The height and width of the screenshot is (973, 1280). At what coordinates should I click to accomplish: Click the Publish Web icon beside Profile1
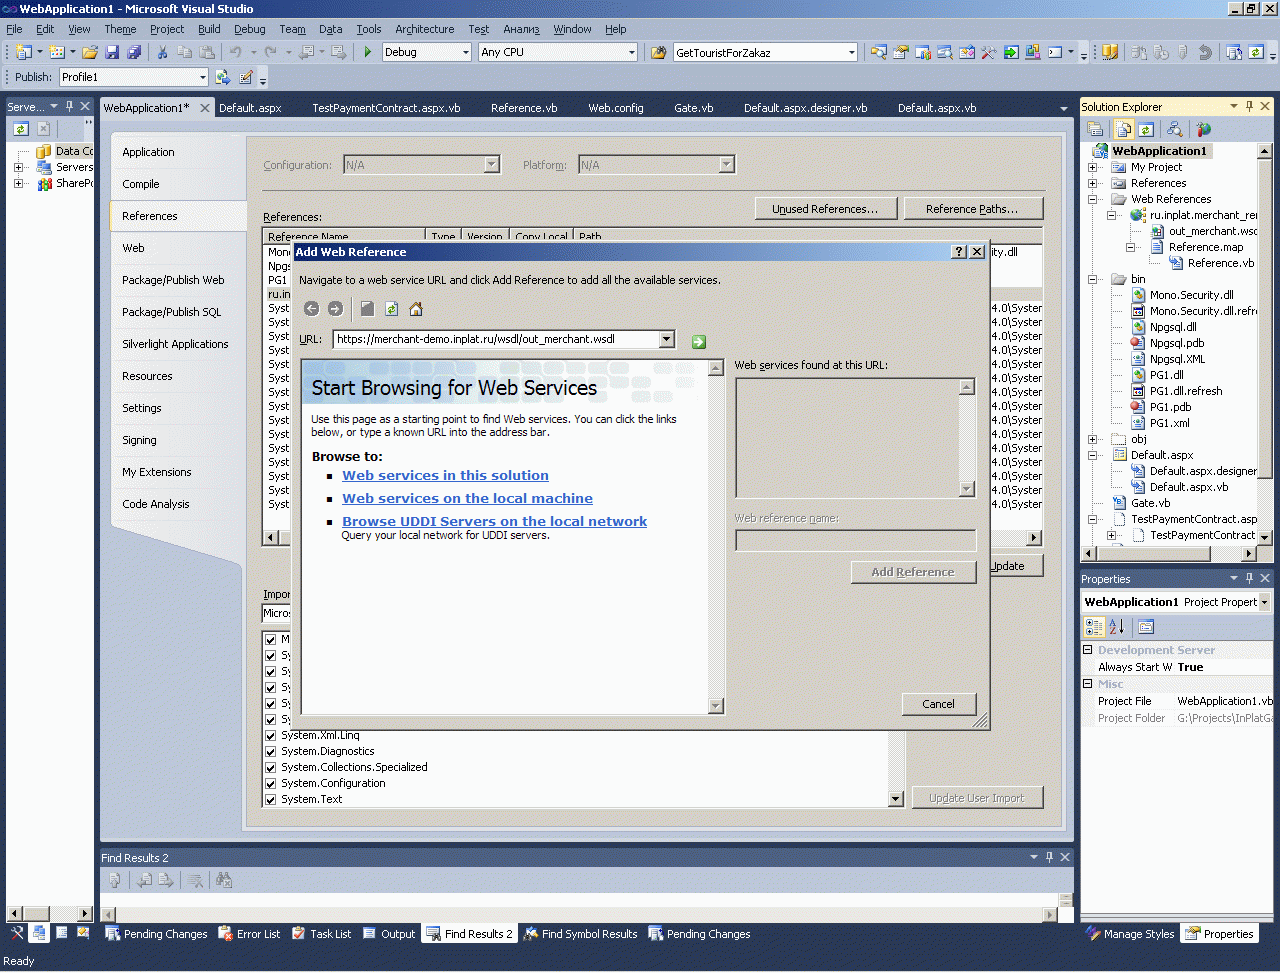[223, 77]
